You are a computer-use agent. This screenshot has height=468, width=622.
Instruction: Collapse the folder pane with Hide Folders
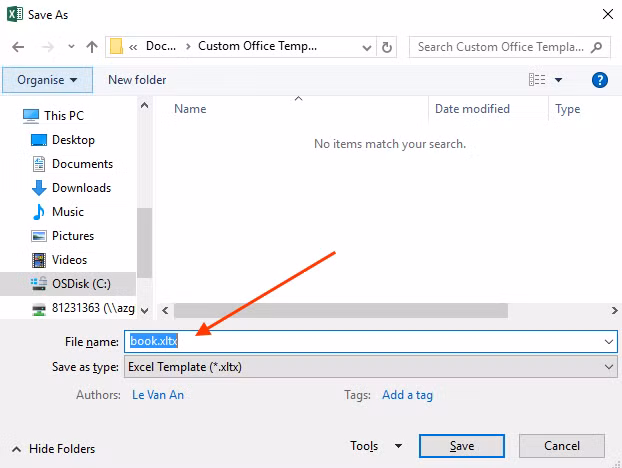[x=56, y=449]
